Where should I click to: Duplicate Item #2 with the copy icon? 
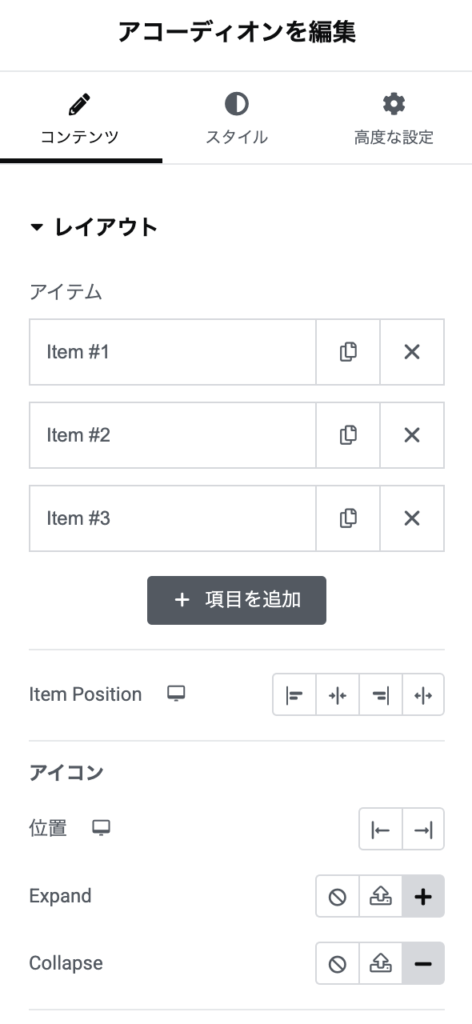click(348, 435)
